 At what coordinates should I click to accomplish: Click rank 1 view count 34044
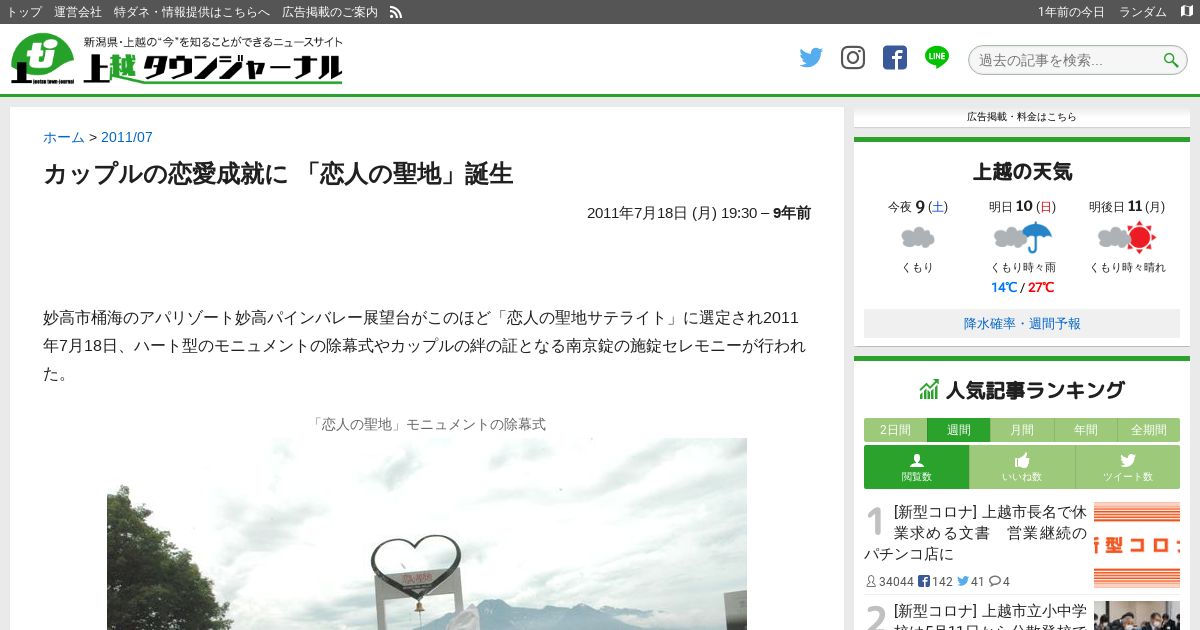(889, 582)
